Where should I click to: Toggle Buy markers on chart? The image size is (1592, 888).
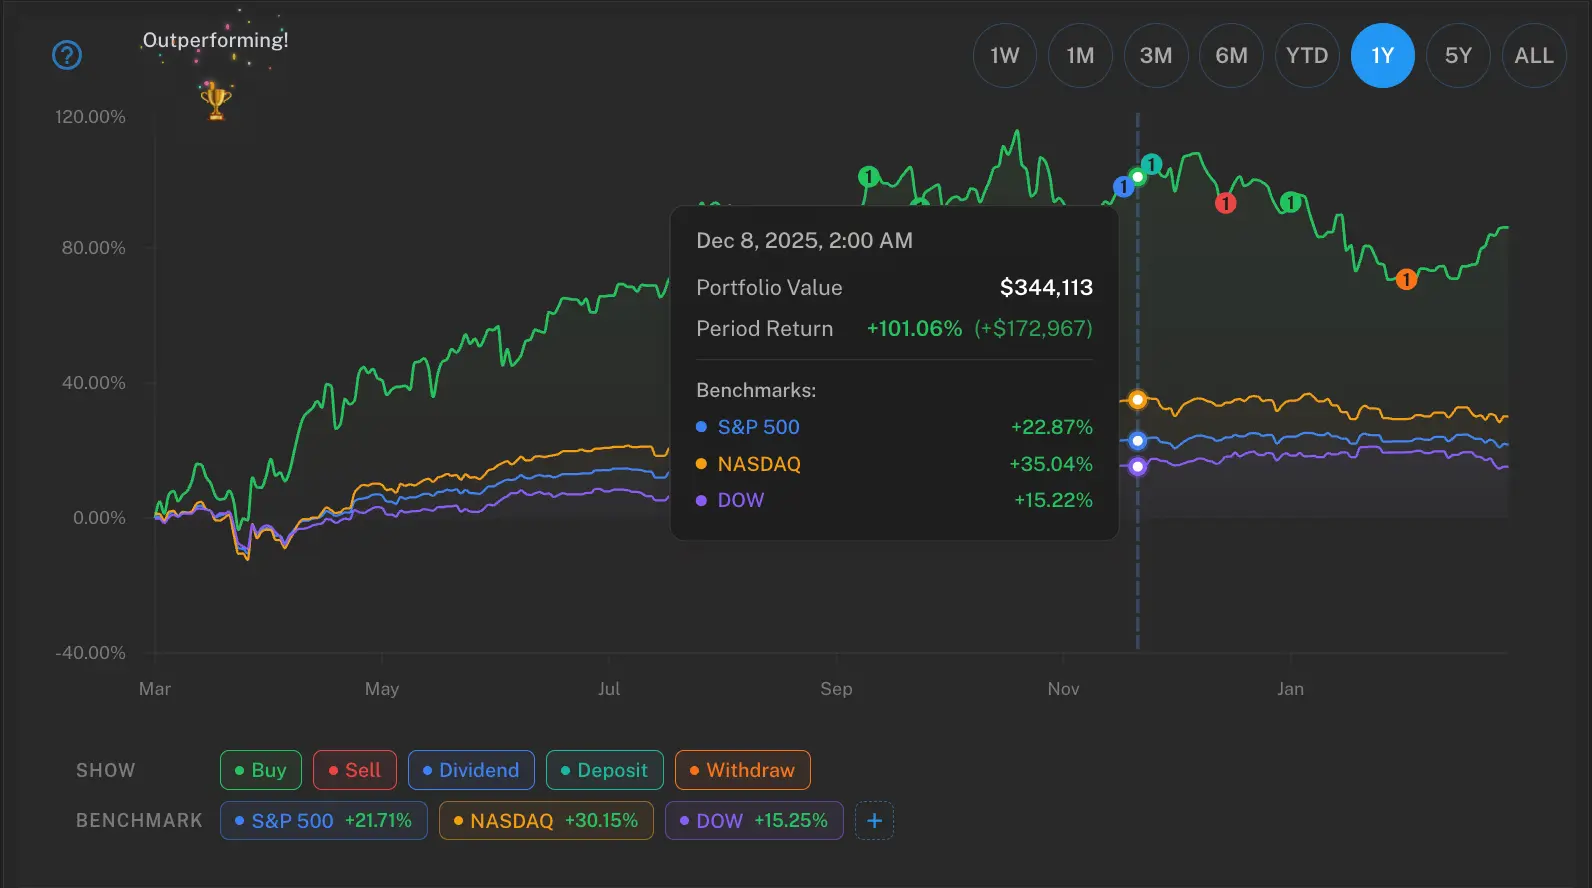tap(261, 770)
